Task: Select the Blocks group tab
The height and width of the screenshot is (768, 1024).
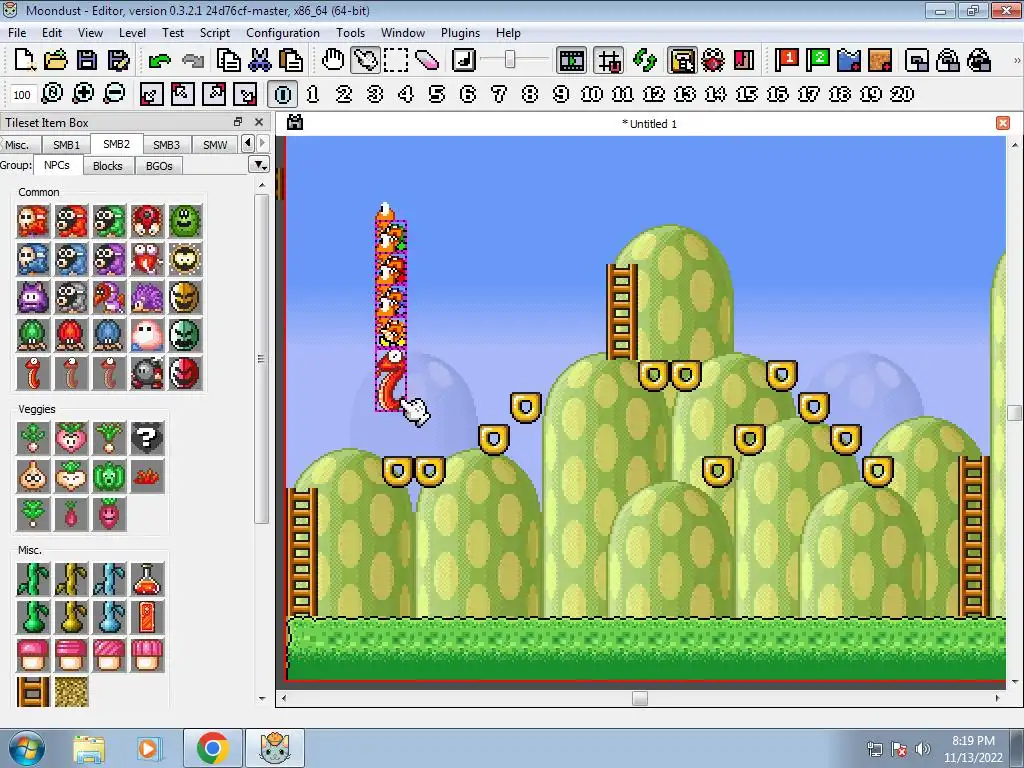Action: [108, 166]
